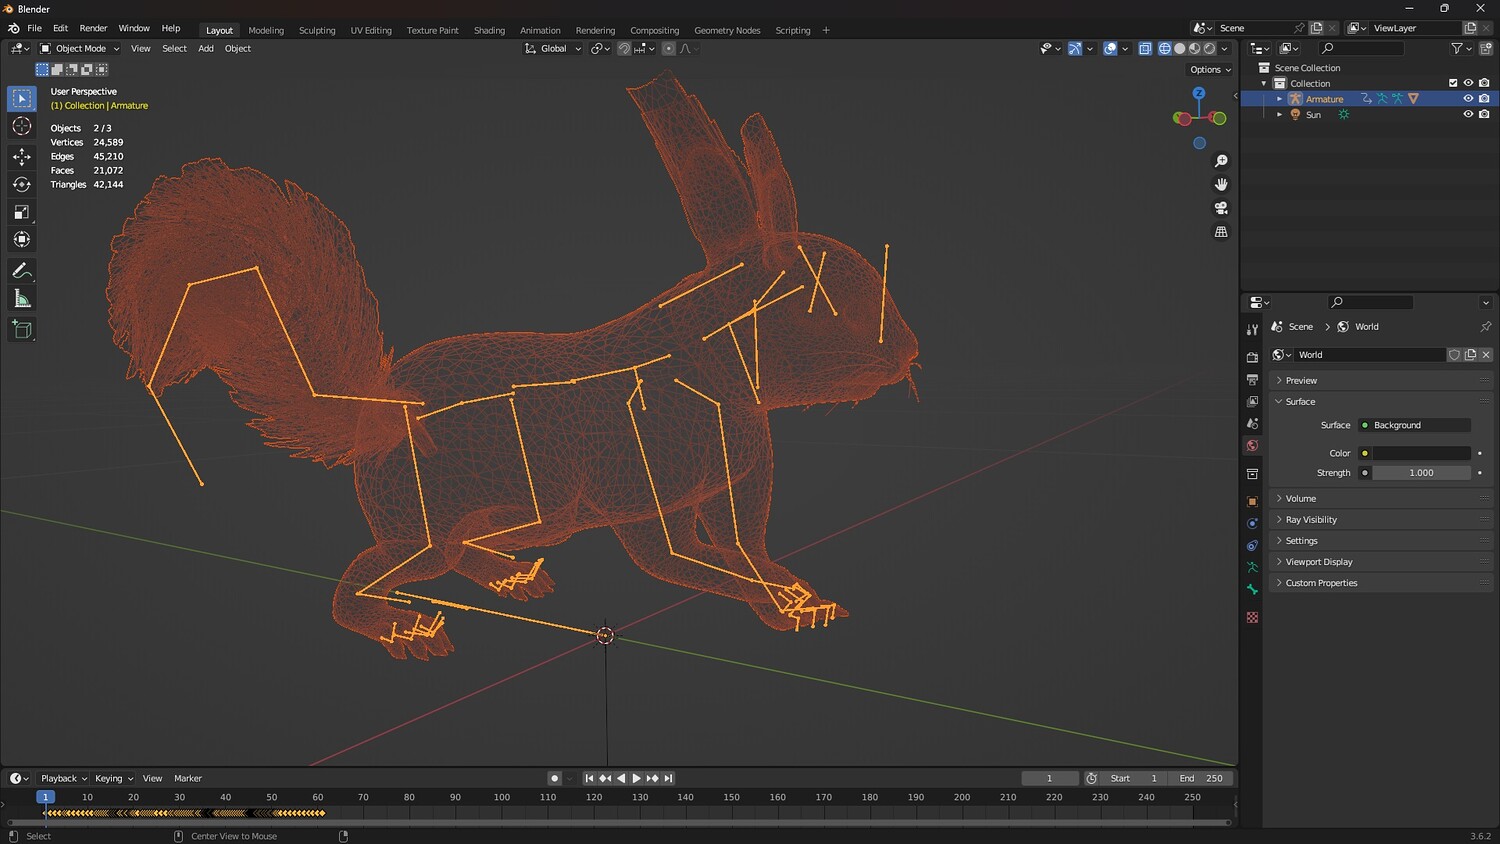Select the Move tool in toolbar
The height and width of the screenshot is (844, 1500).
tap(21, 156)
